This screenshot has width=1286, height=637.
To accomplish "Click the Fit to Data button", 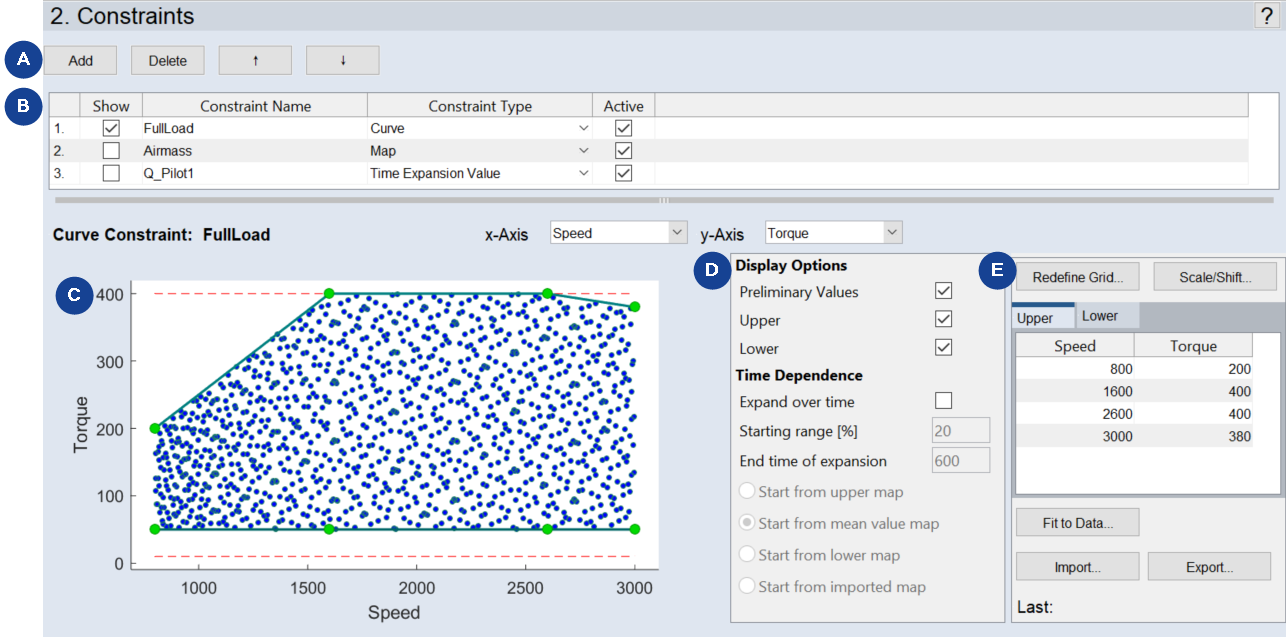I will click(1077, 522).
